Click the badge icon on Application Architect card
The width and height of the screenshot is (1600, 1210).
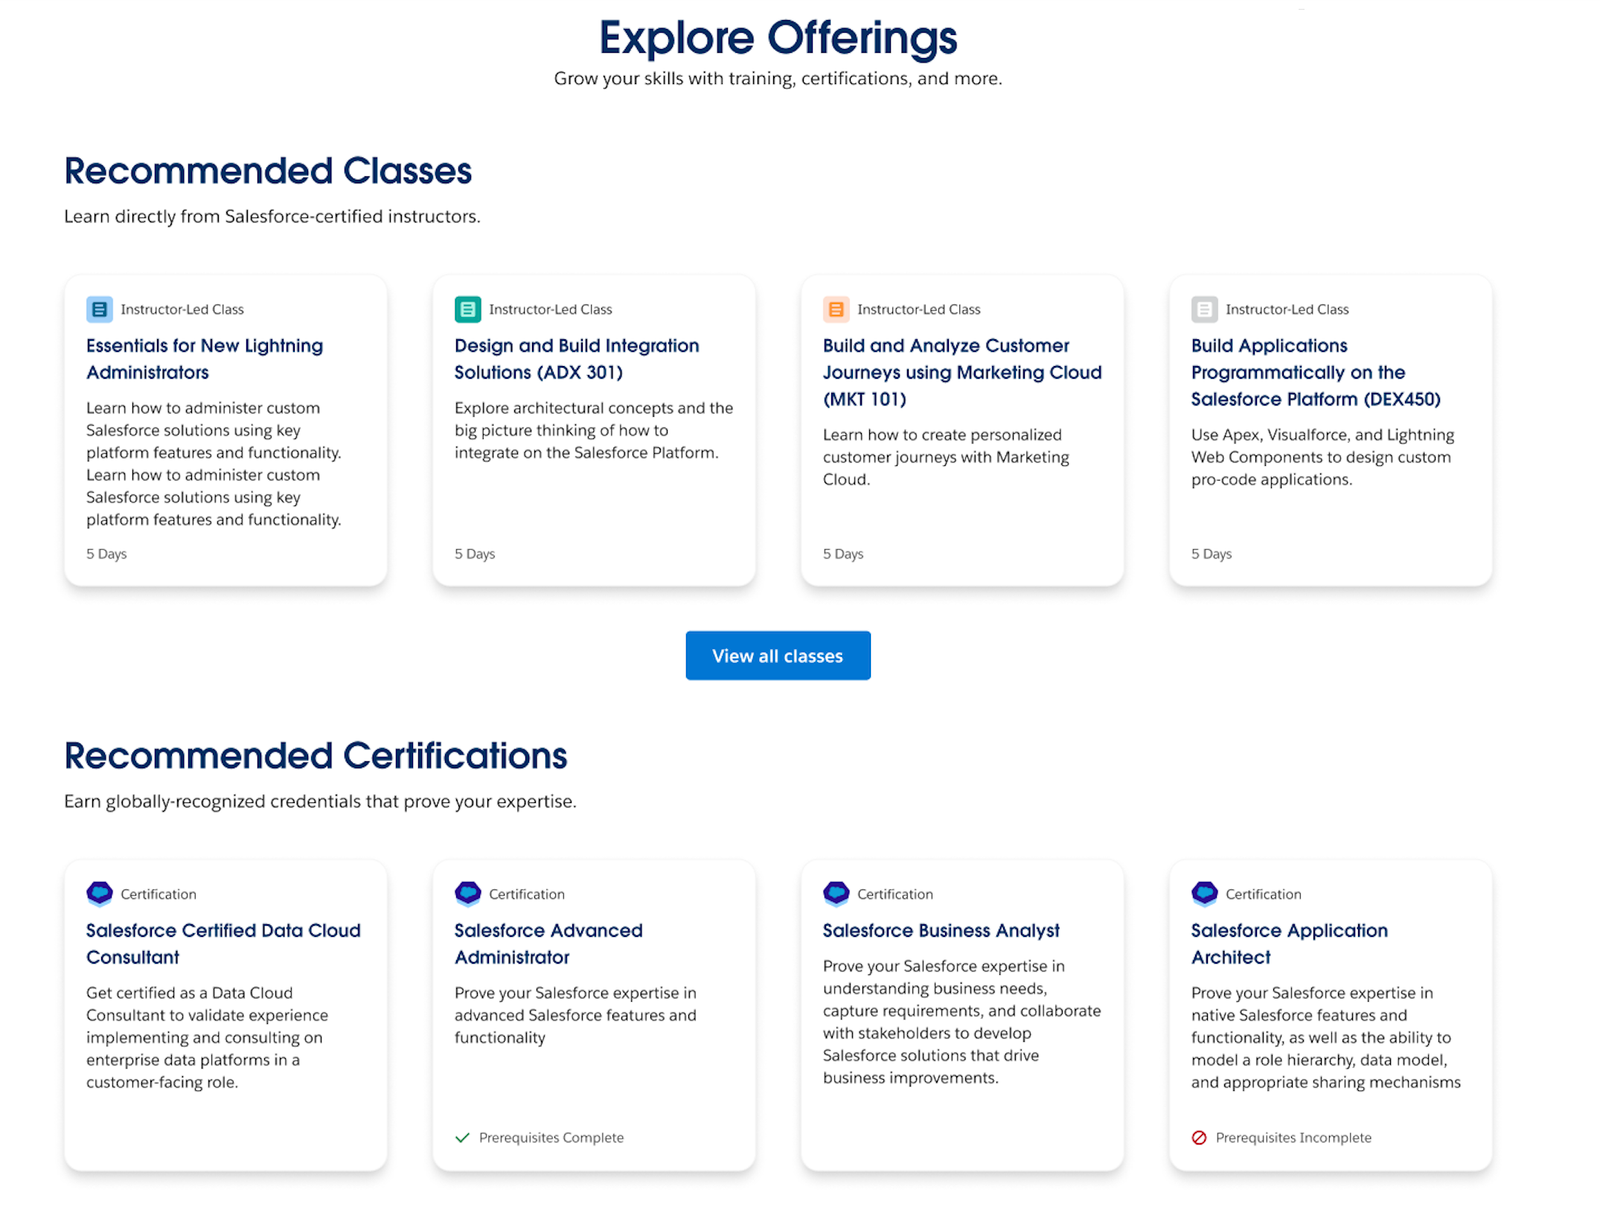pyautogui.click(x=1204, y=893)
